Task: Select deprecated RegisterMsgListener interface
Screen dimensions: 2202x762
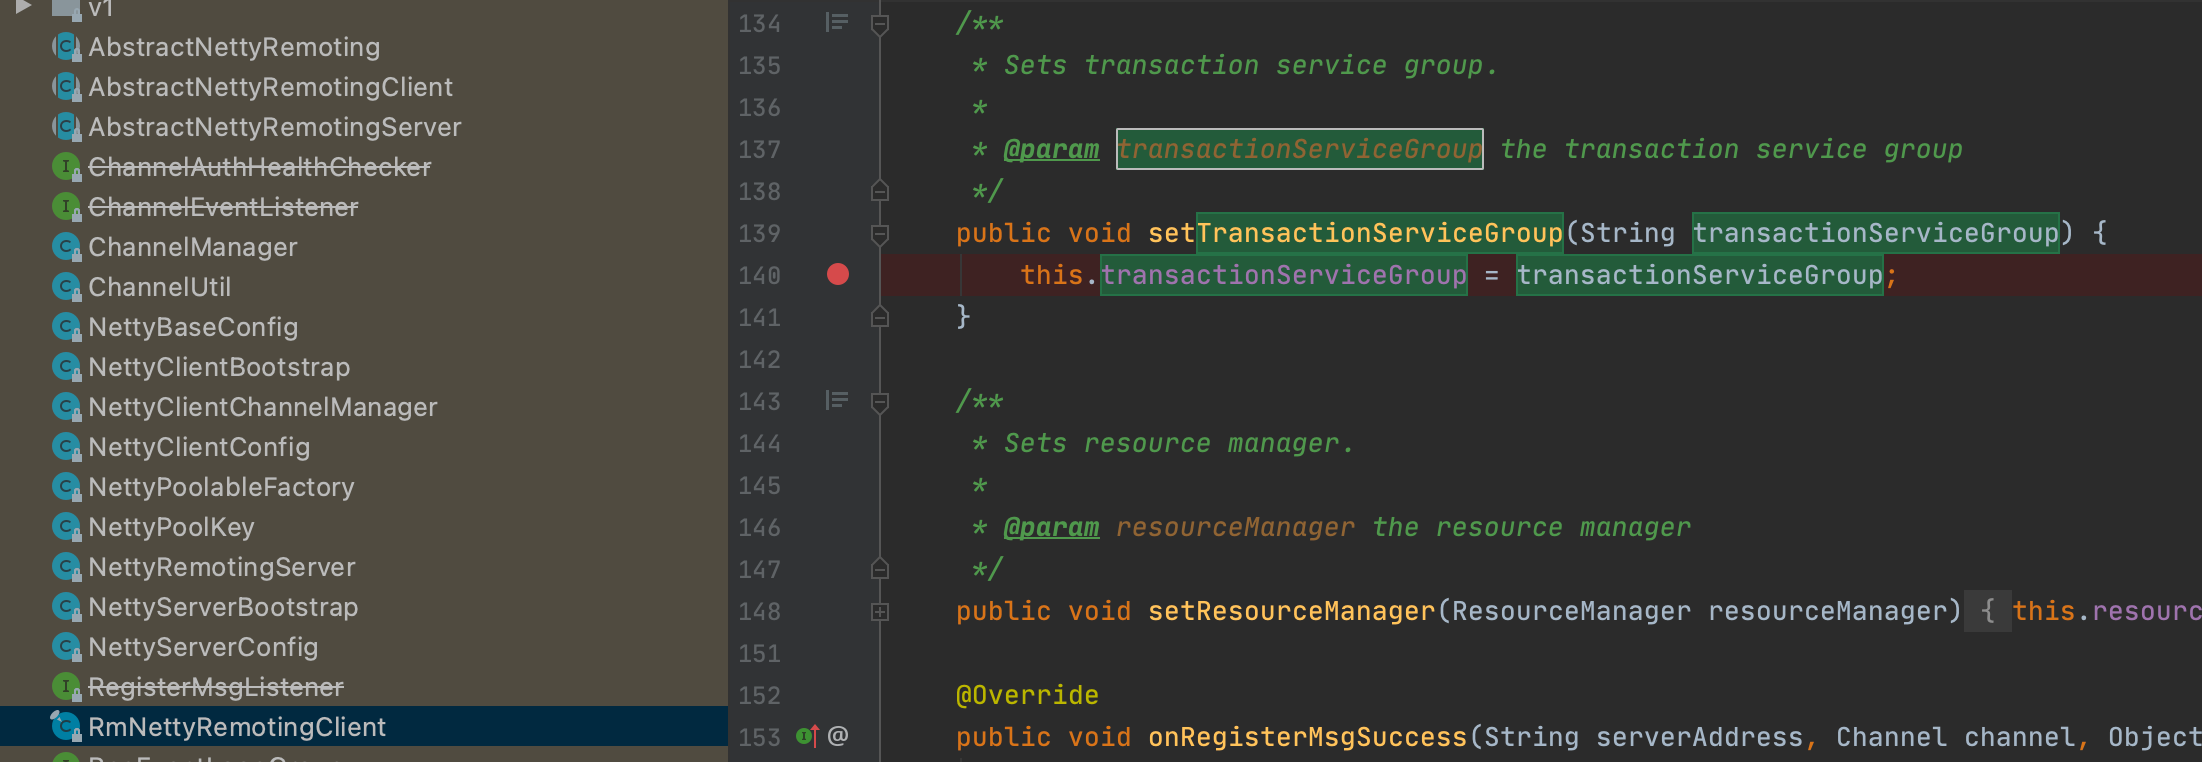Action: click(216, 687)
